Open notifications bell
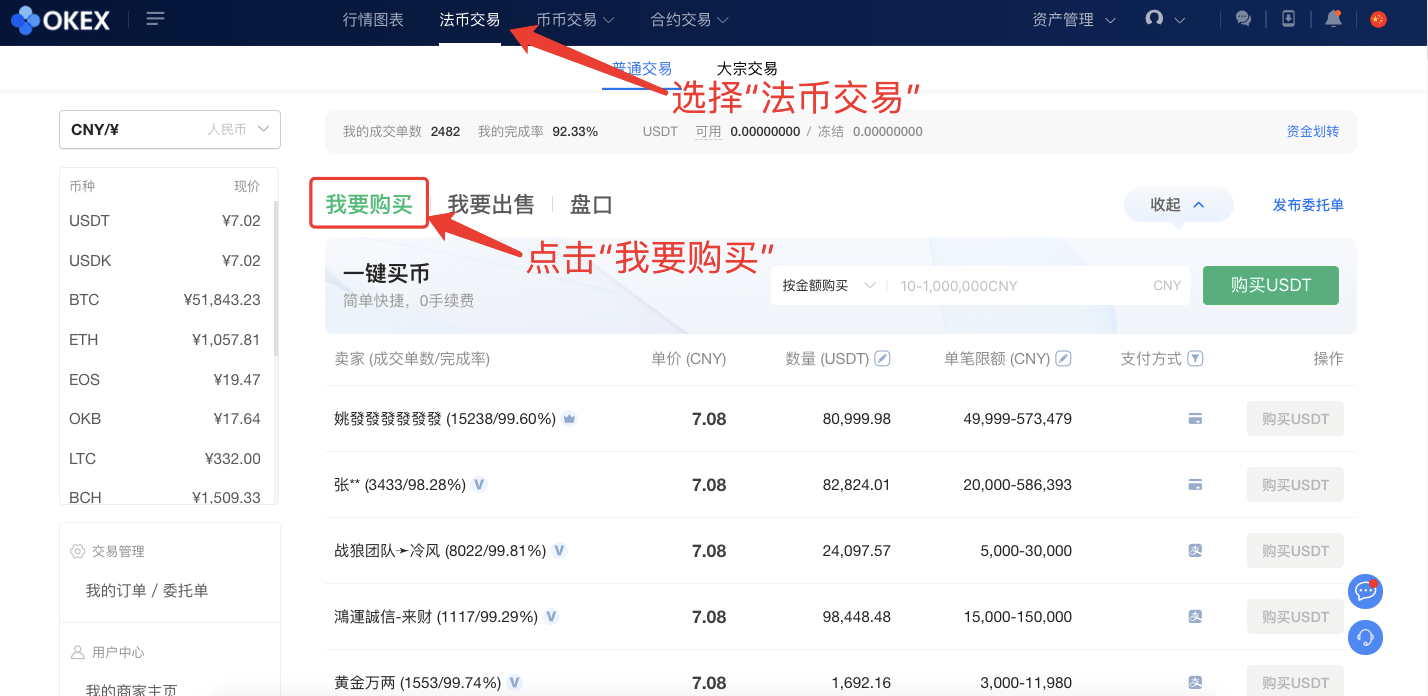The image size is (1428, 696). (1333, 19)
